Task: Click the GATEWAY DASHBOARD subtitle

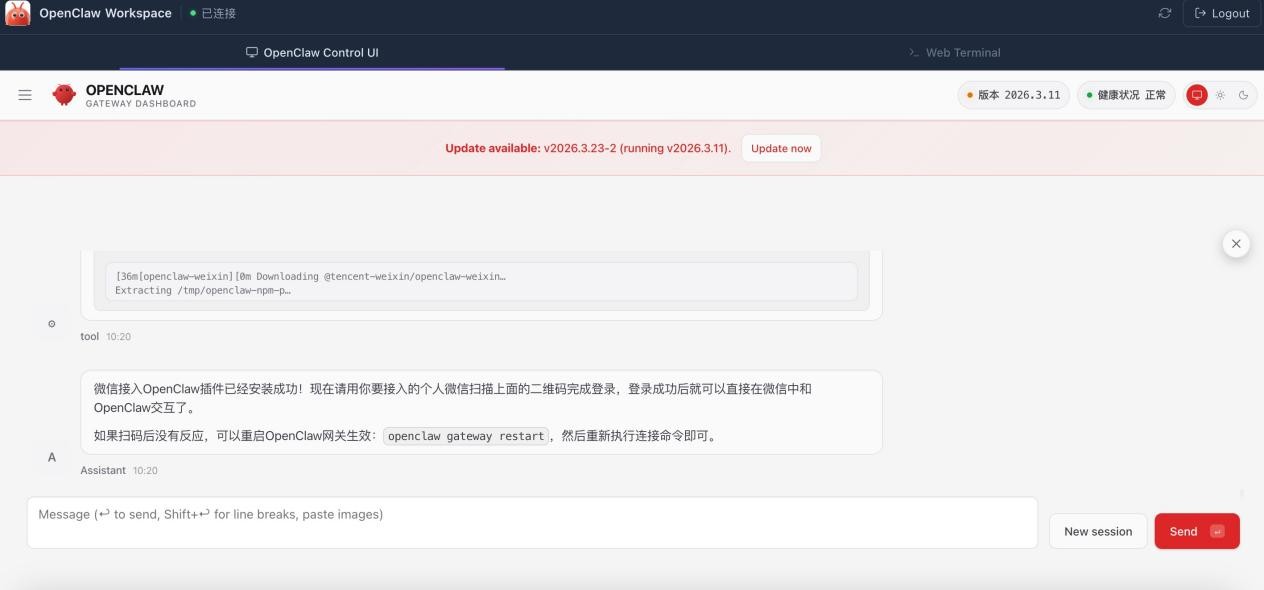Action: (x=141, y=104)
